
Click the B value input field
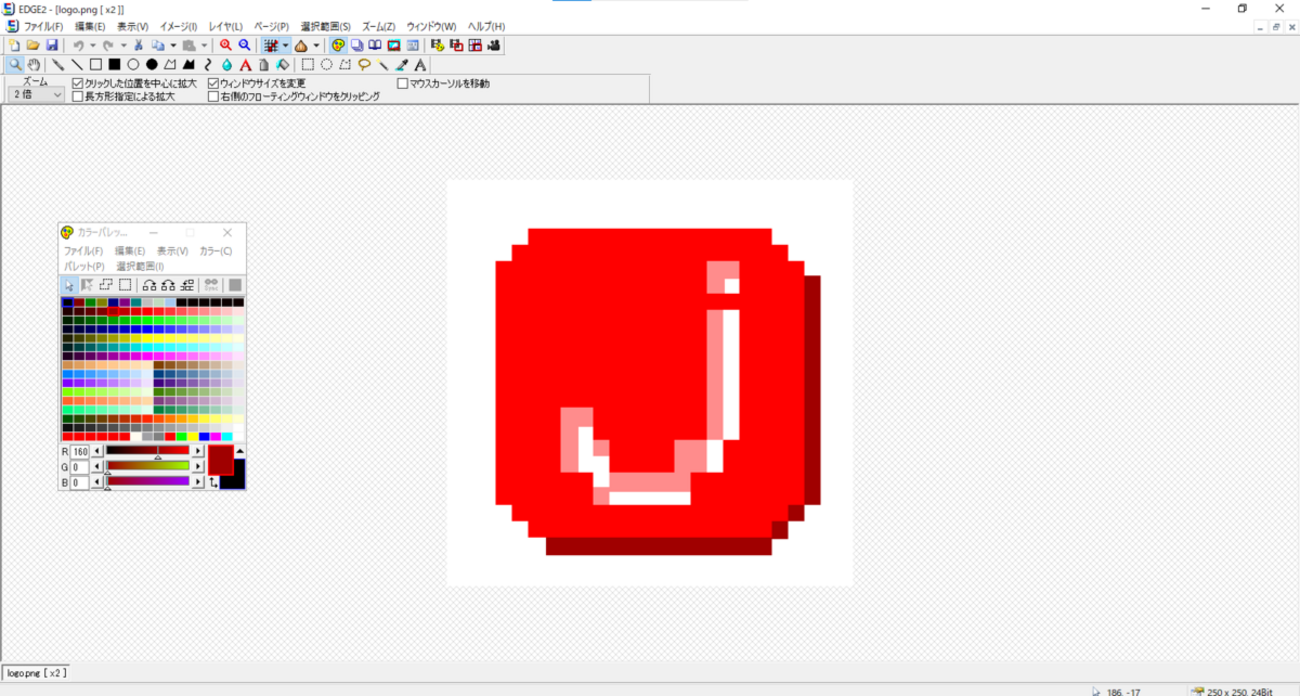(x=80, y=482)
